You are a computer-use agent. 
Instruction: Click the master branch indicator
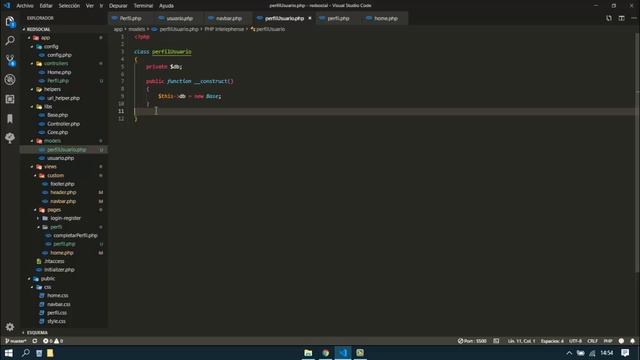point(16,341)
